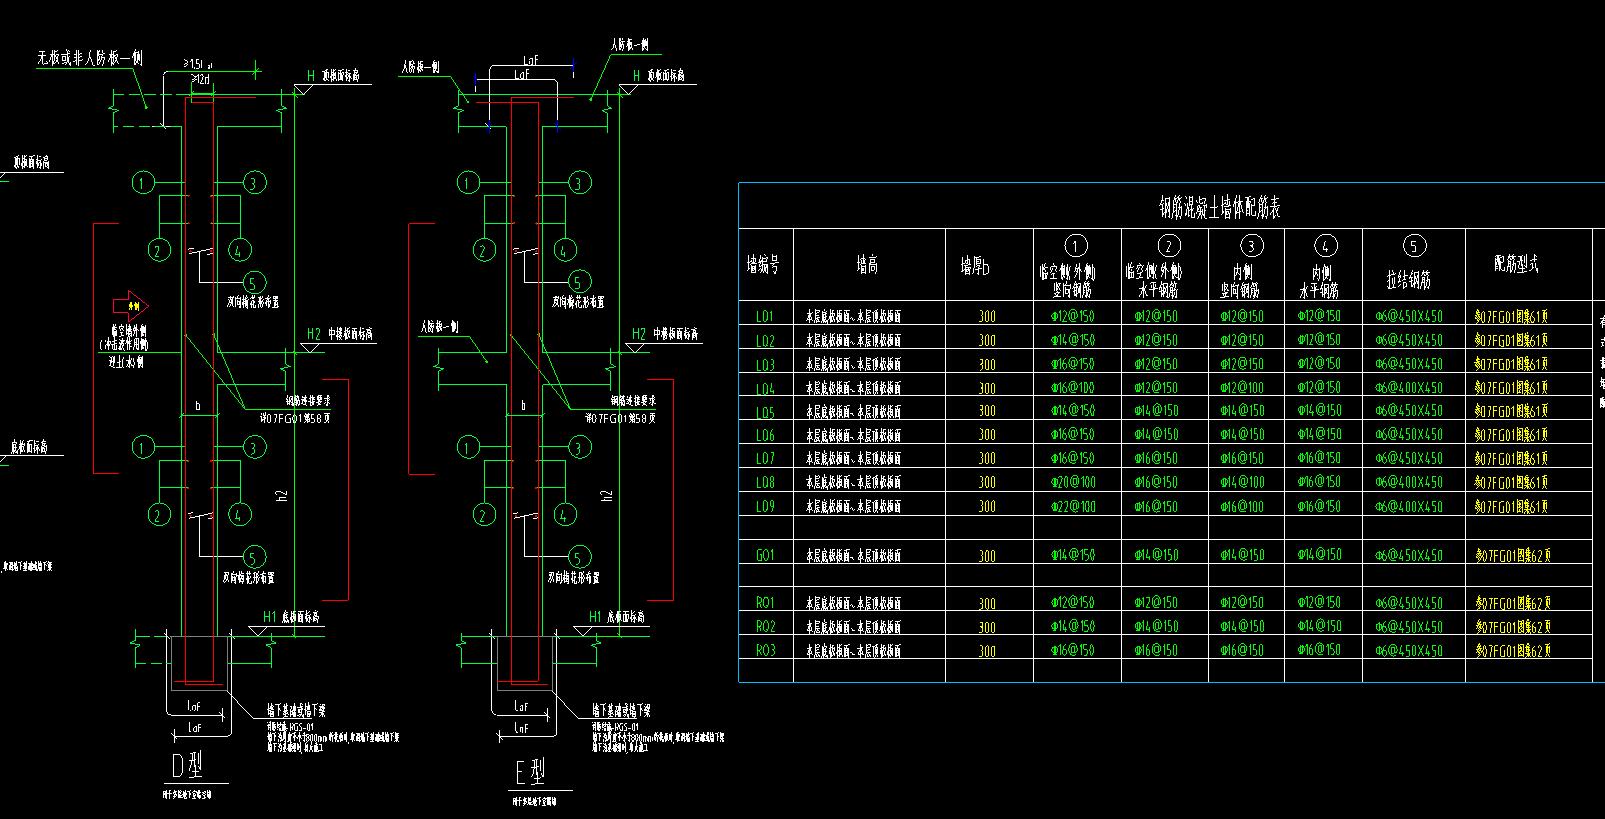Viewport: 1605px width, 819px height.
Task: Click the 拉结钢筋 column header
Action: tap(1408, 282)
